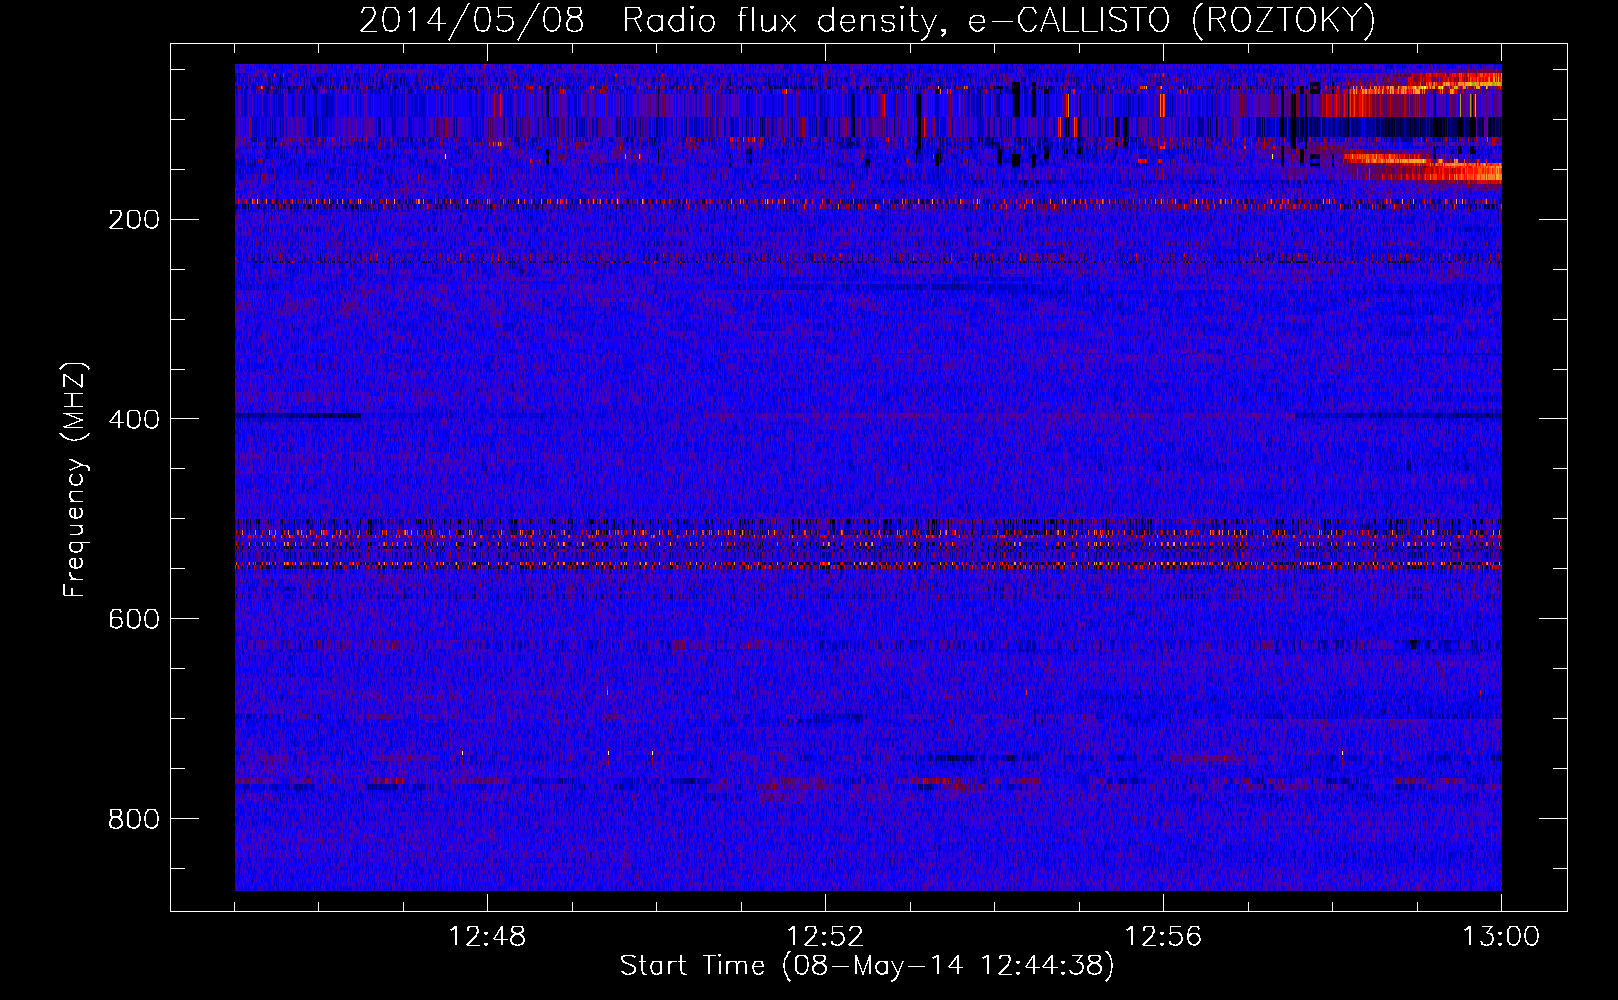Click the 400 frequency tick label

pyautogui.click(x=133, y=420)
